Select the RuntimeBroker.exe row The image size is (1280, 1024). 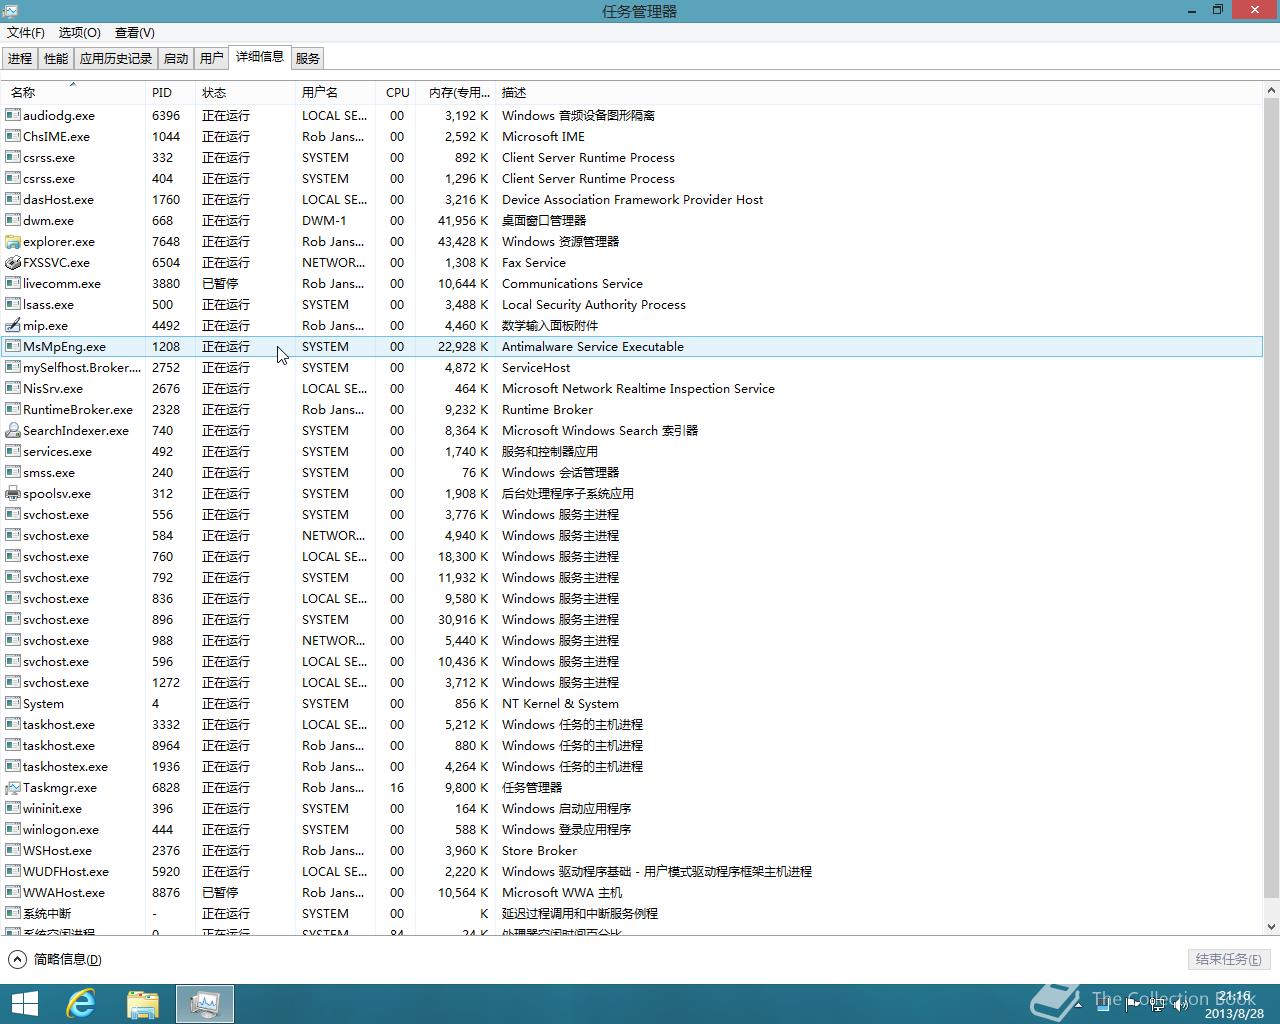632,409
